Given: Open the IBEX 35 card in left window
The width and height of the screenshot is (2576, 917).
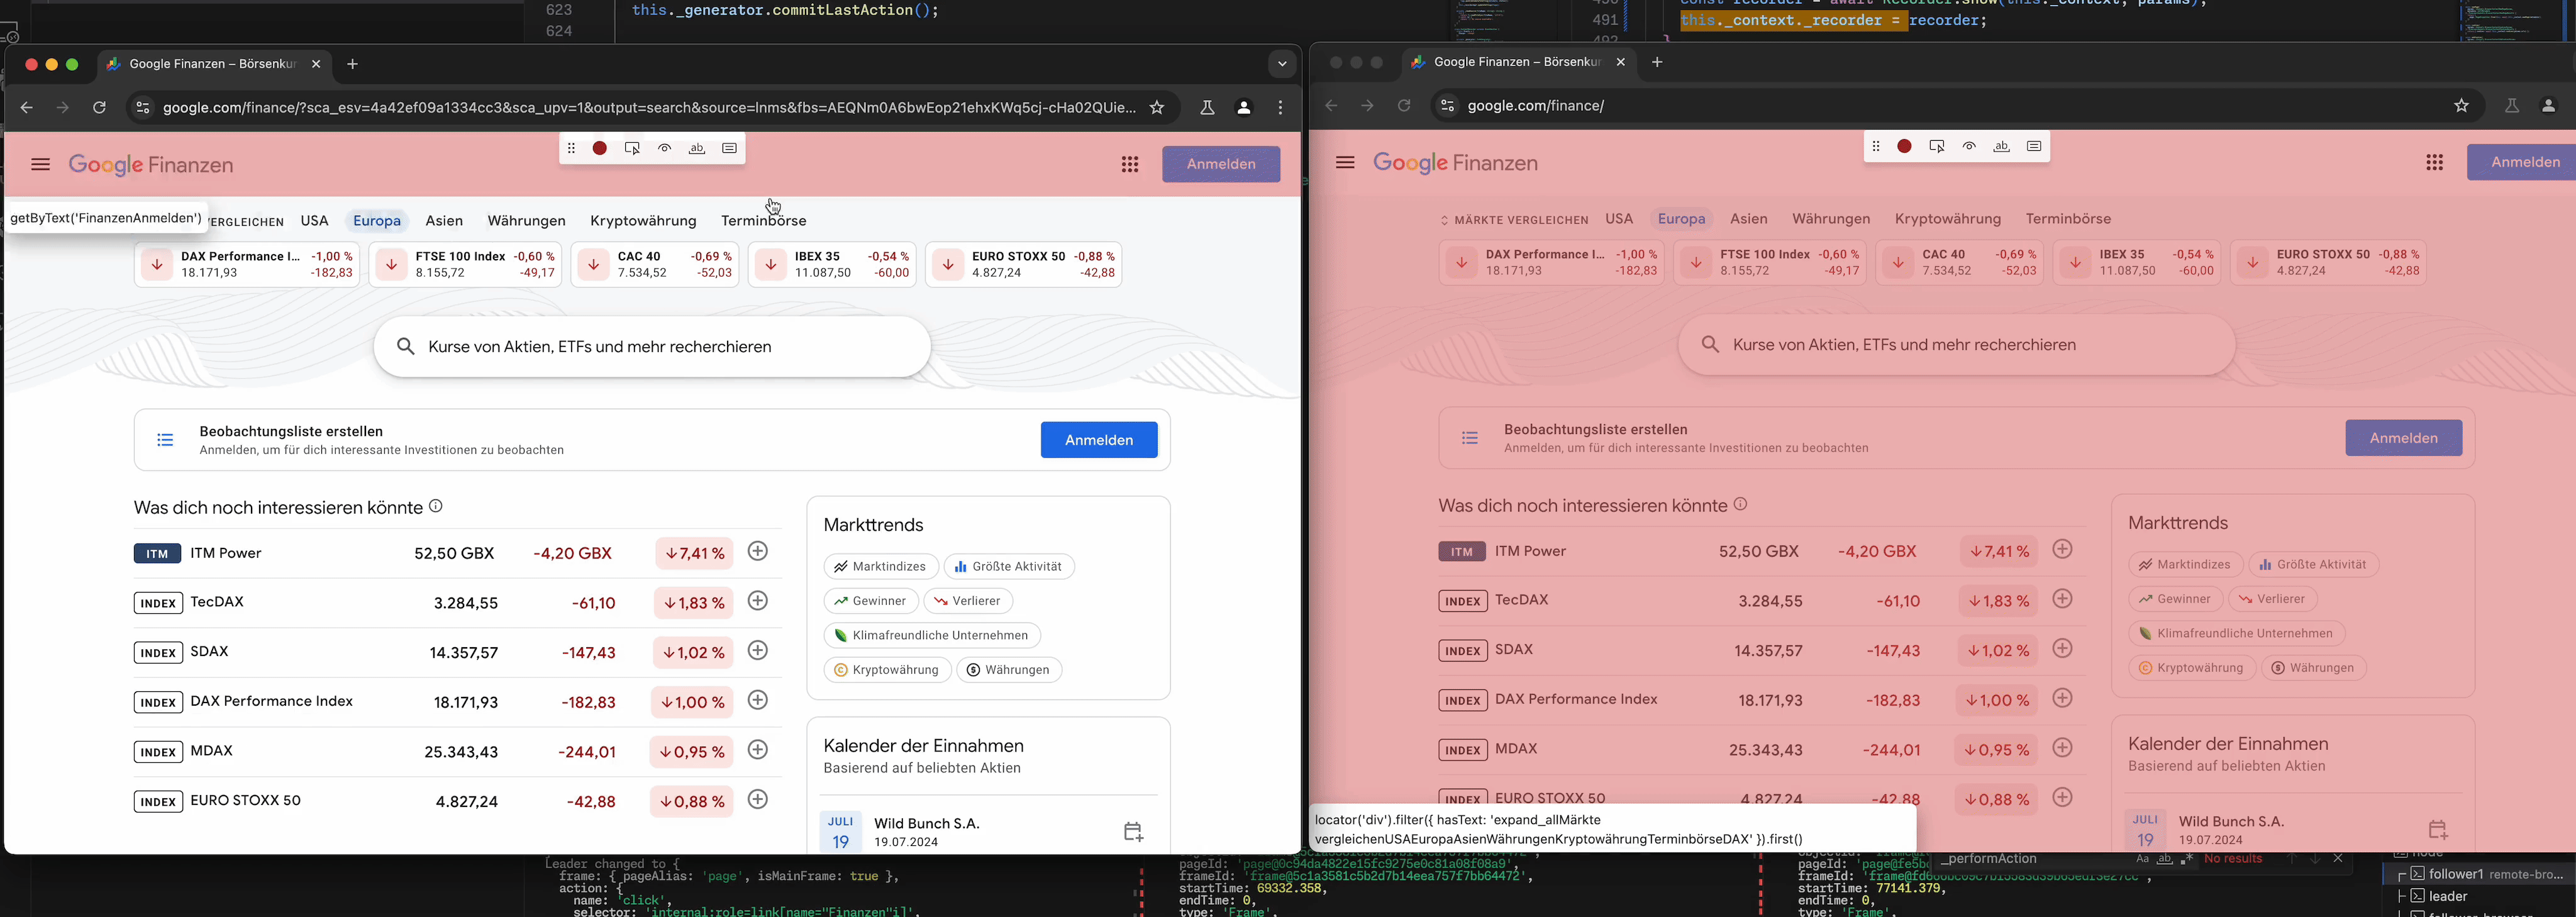Looking at the screenshot, I should point(832,264).
